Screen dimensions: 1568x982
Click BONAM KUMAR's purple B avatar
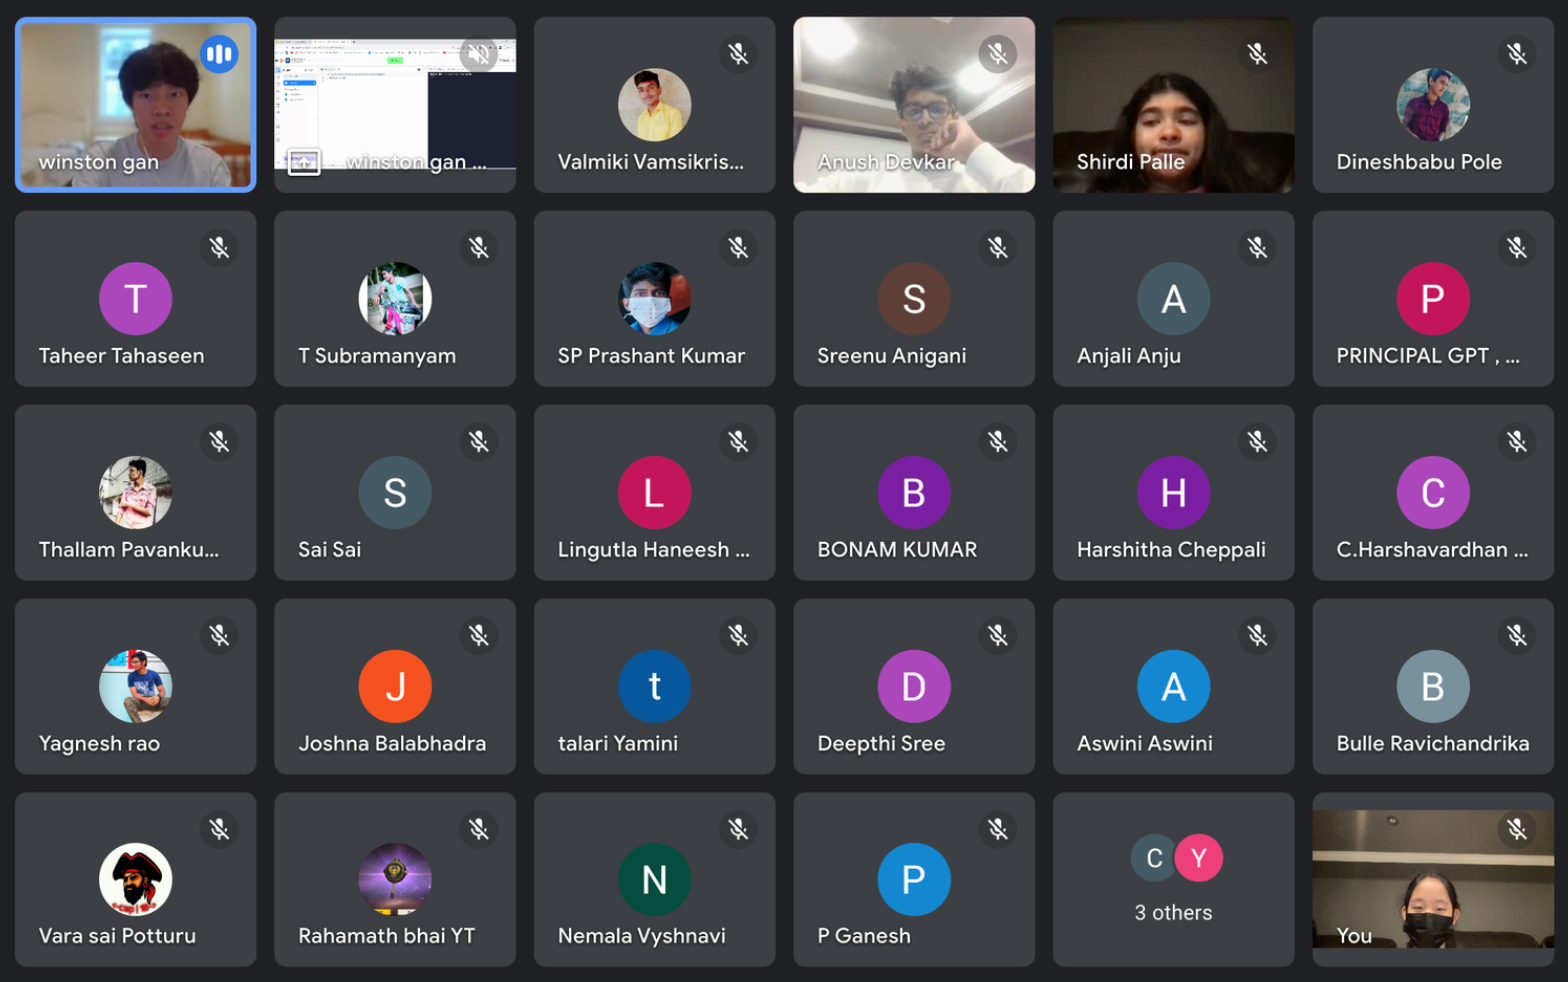914,493
